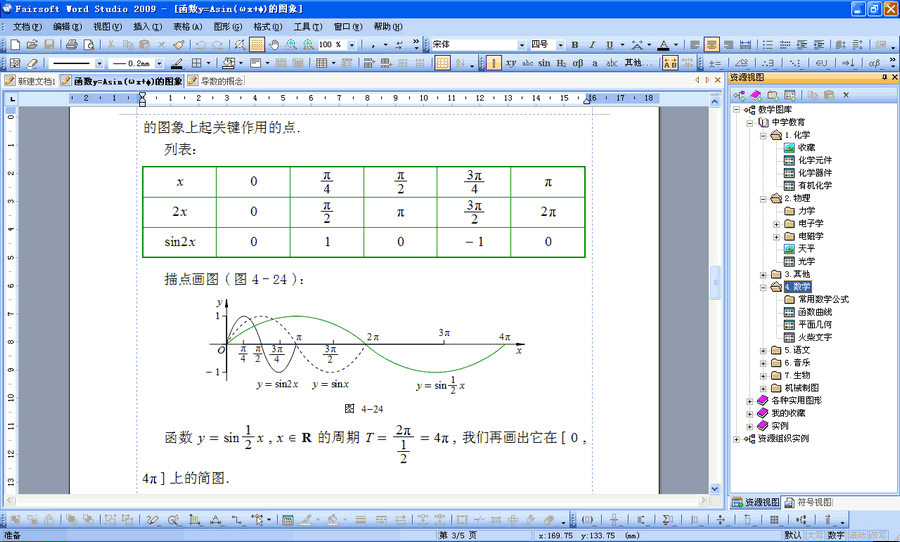Select 火柴文字 in the resource tree
The height and width of the screenshot is (542, 900).
point(815,337)
